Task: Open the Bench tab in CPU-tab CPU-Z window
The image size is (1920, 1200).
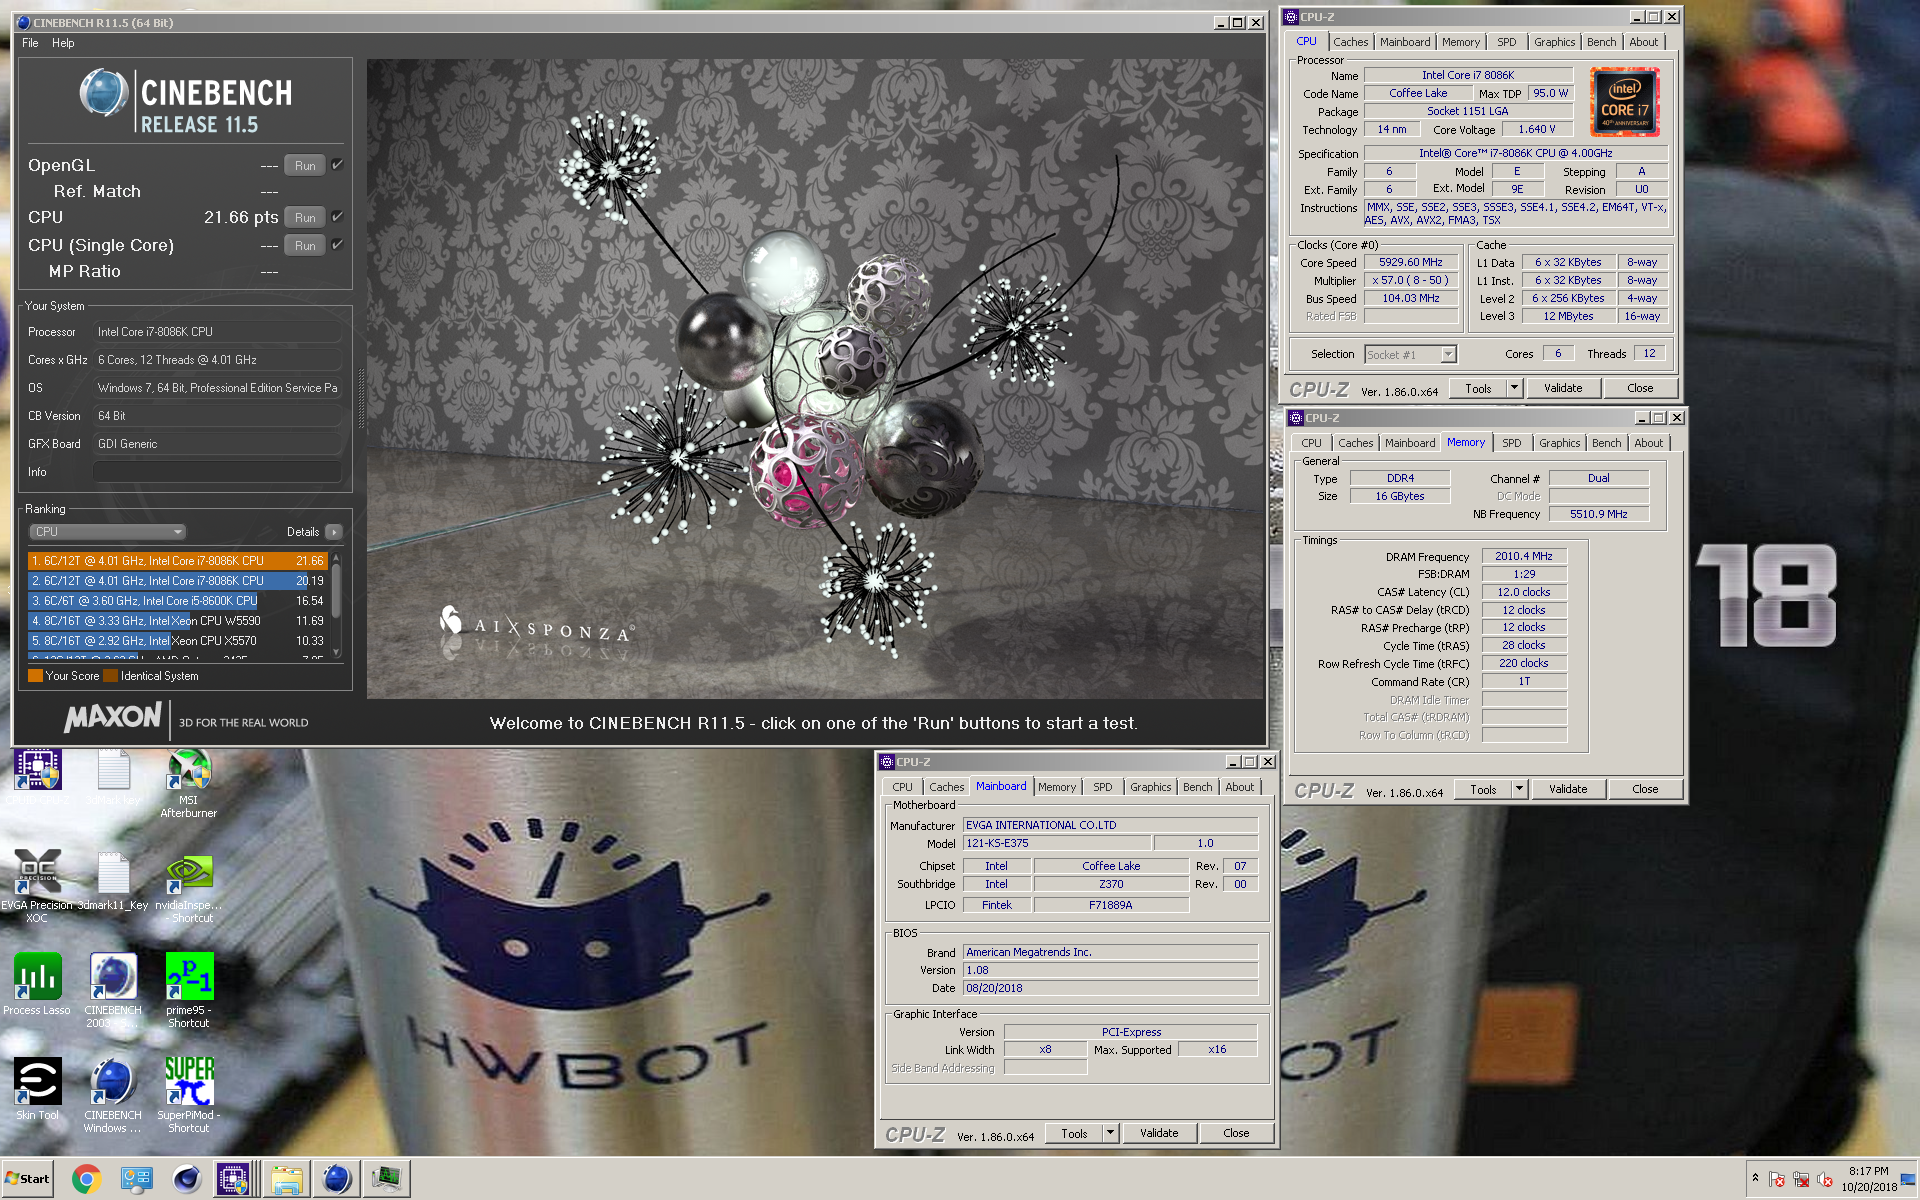Action: tap(1601, 42)
